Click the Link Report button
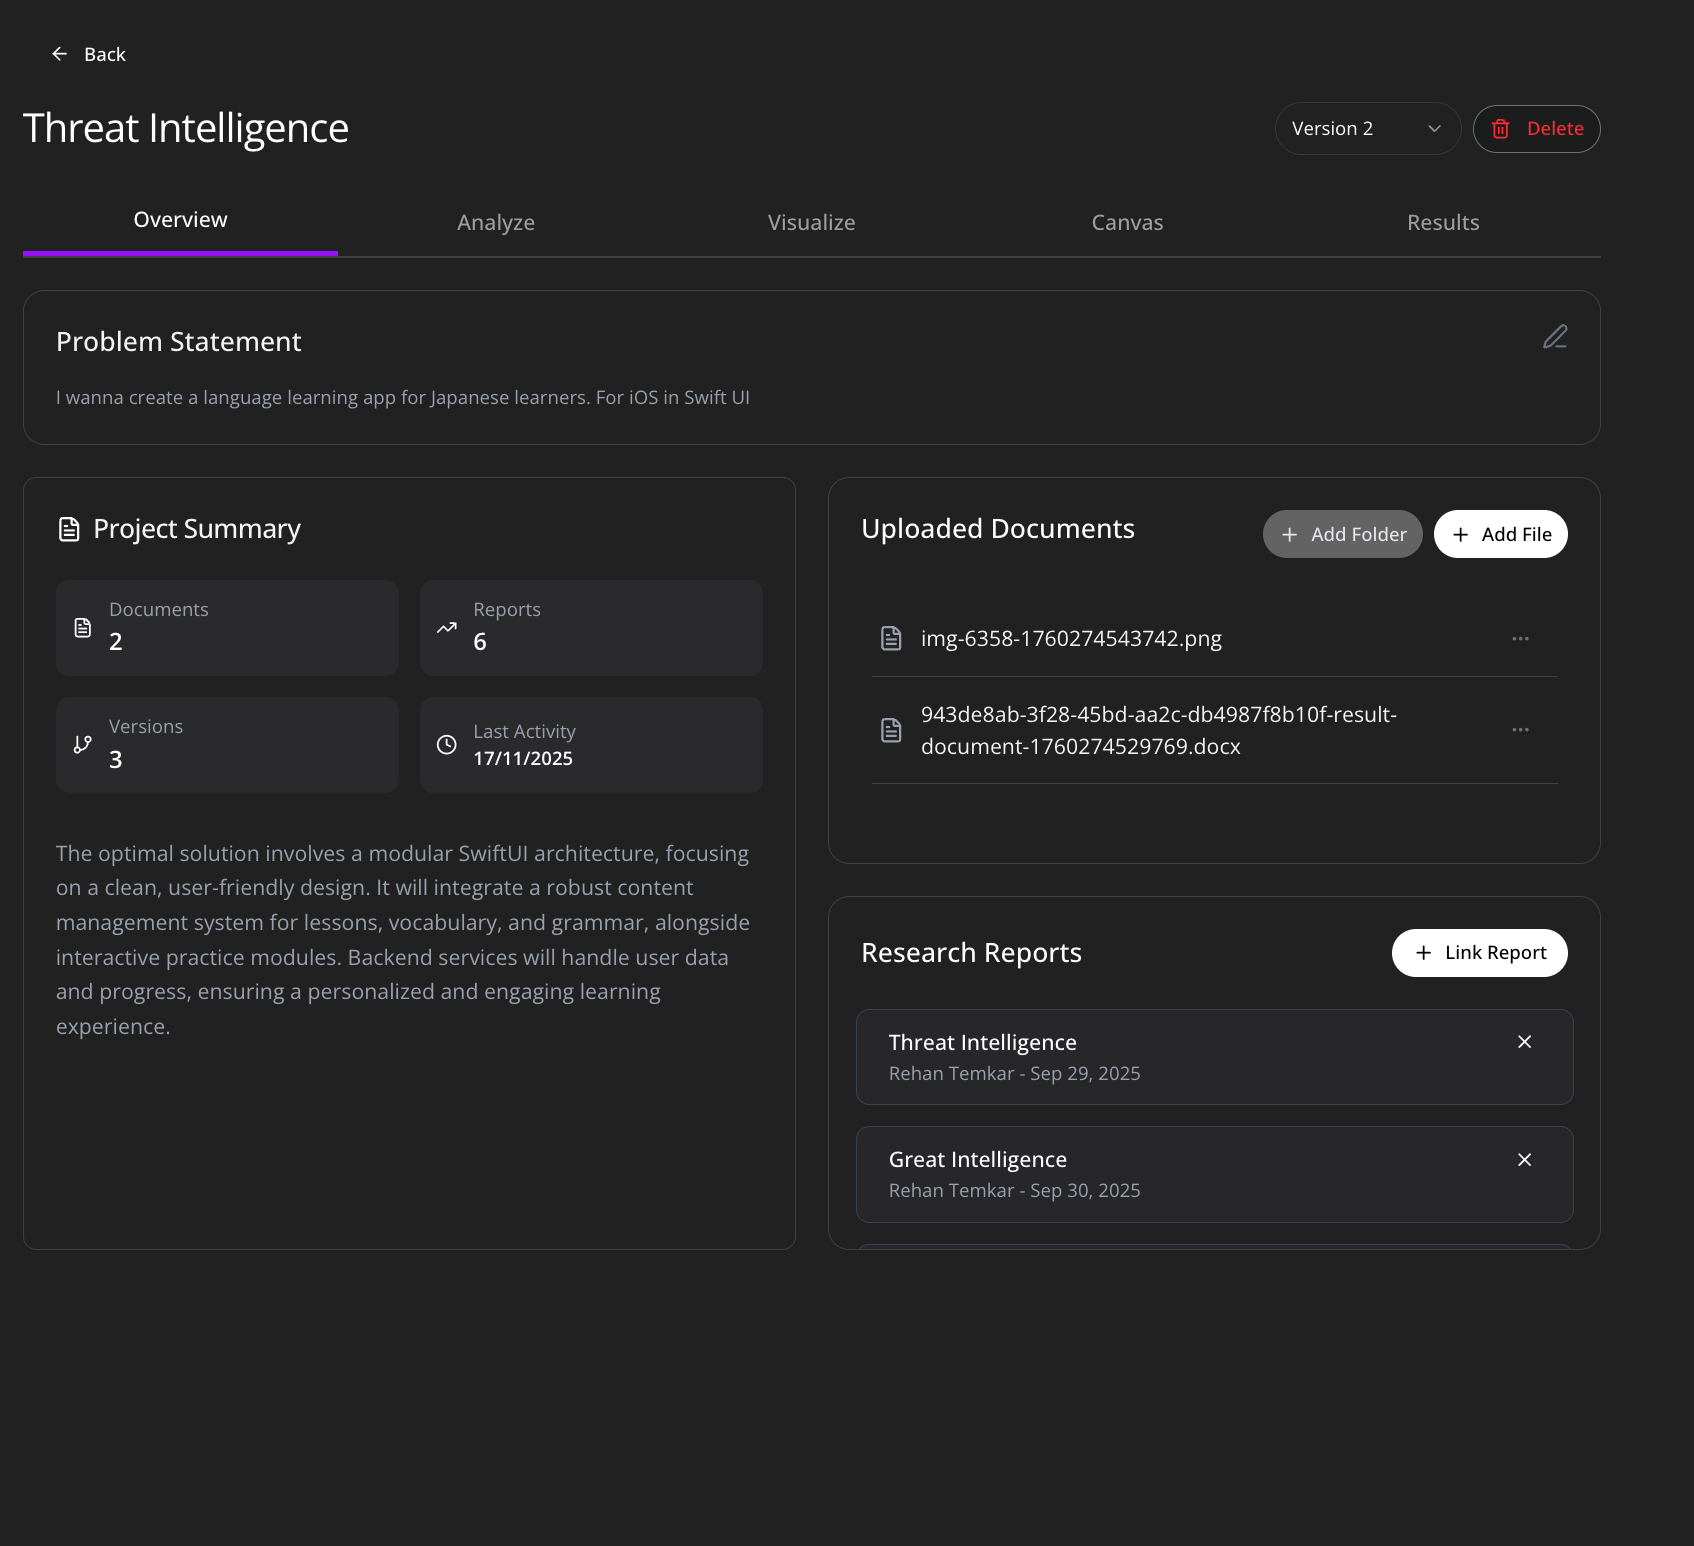1694x1546 pixels. 1479,952
